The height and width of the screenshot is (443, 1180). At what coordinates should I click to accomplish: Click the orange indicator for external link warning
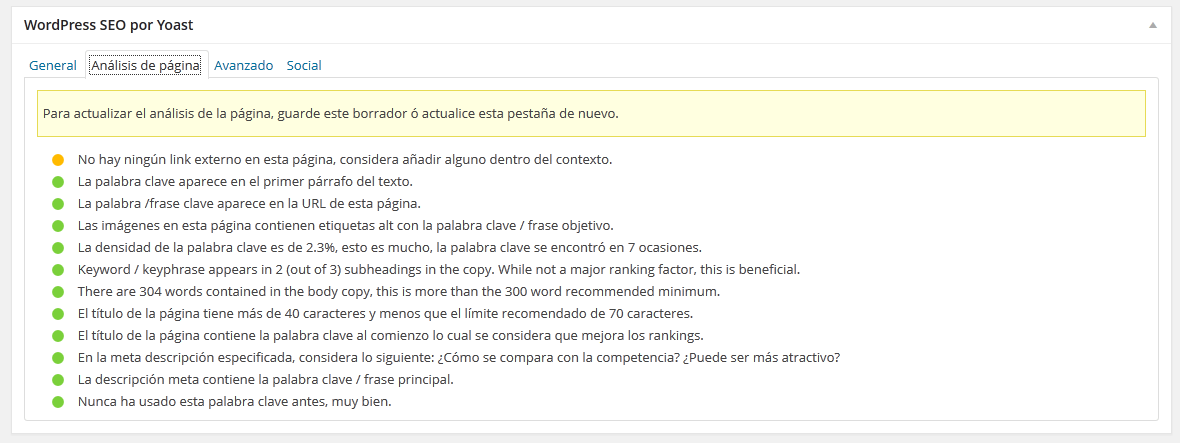tap(58, 160)
